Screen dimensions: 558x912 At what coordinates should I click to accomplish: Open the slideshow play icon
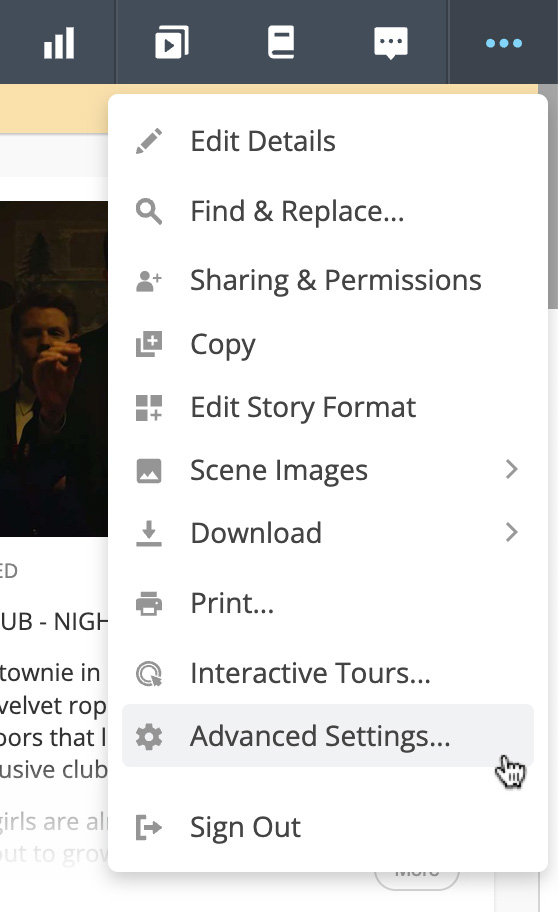[172, 42]
